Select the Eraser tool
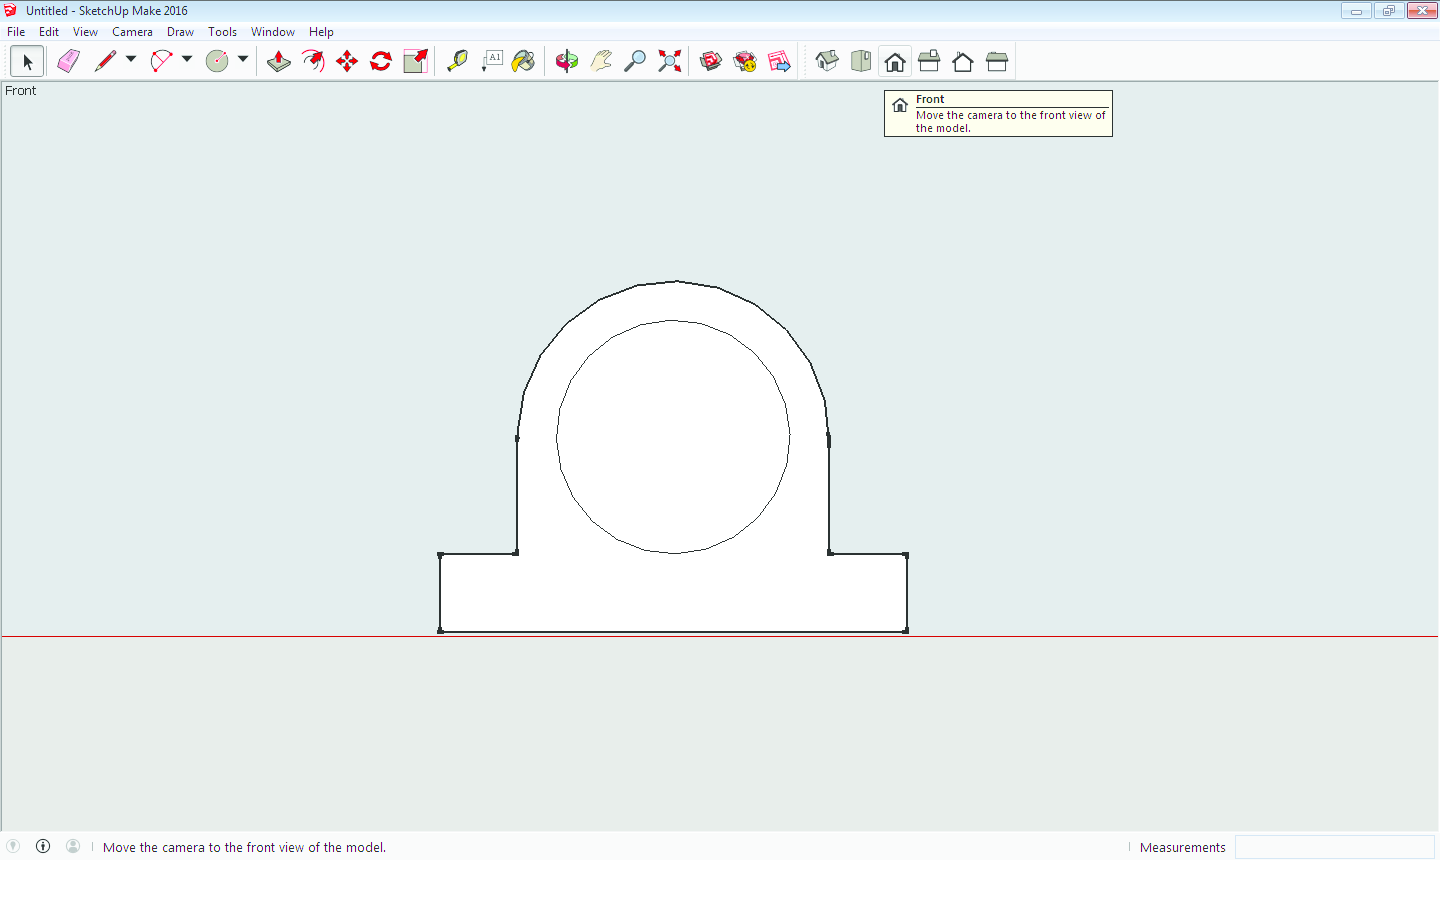This screenshot has height=900, width=1440. coord(68,61)
